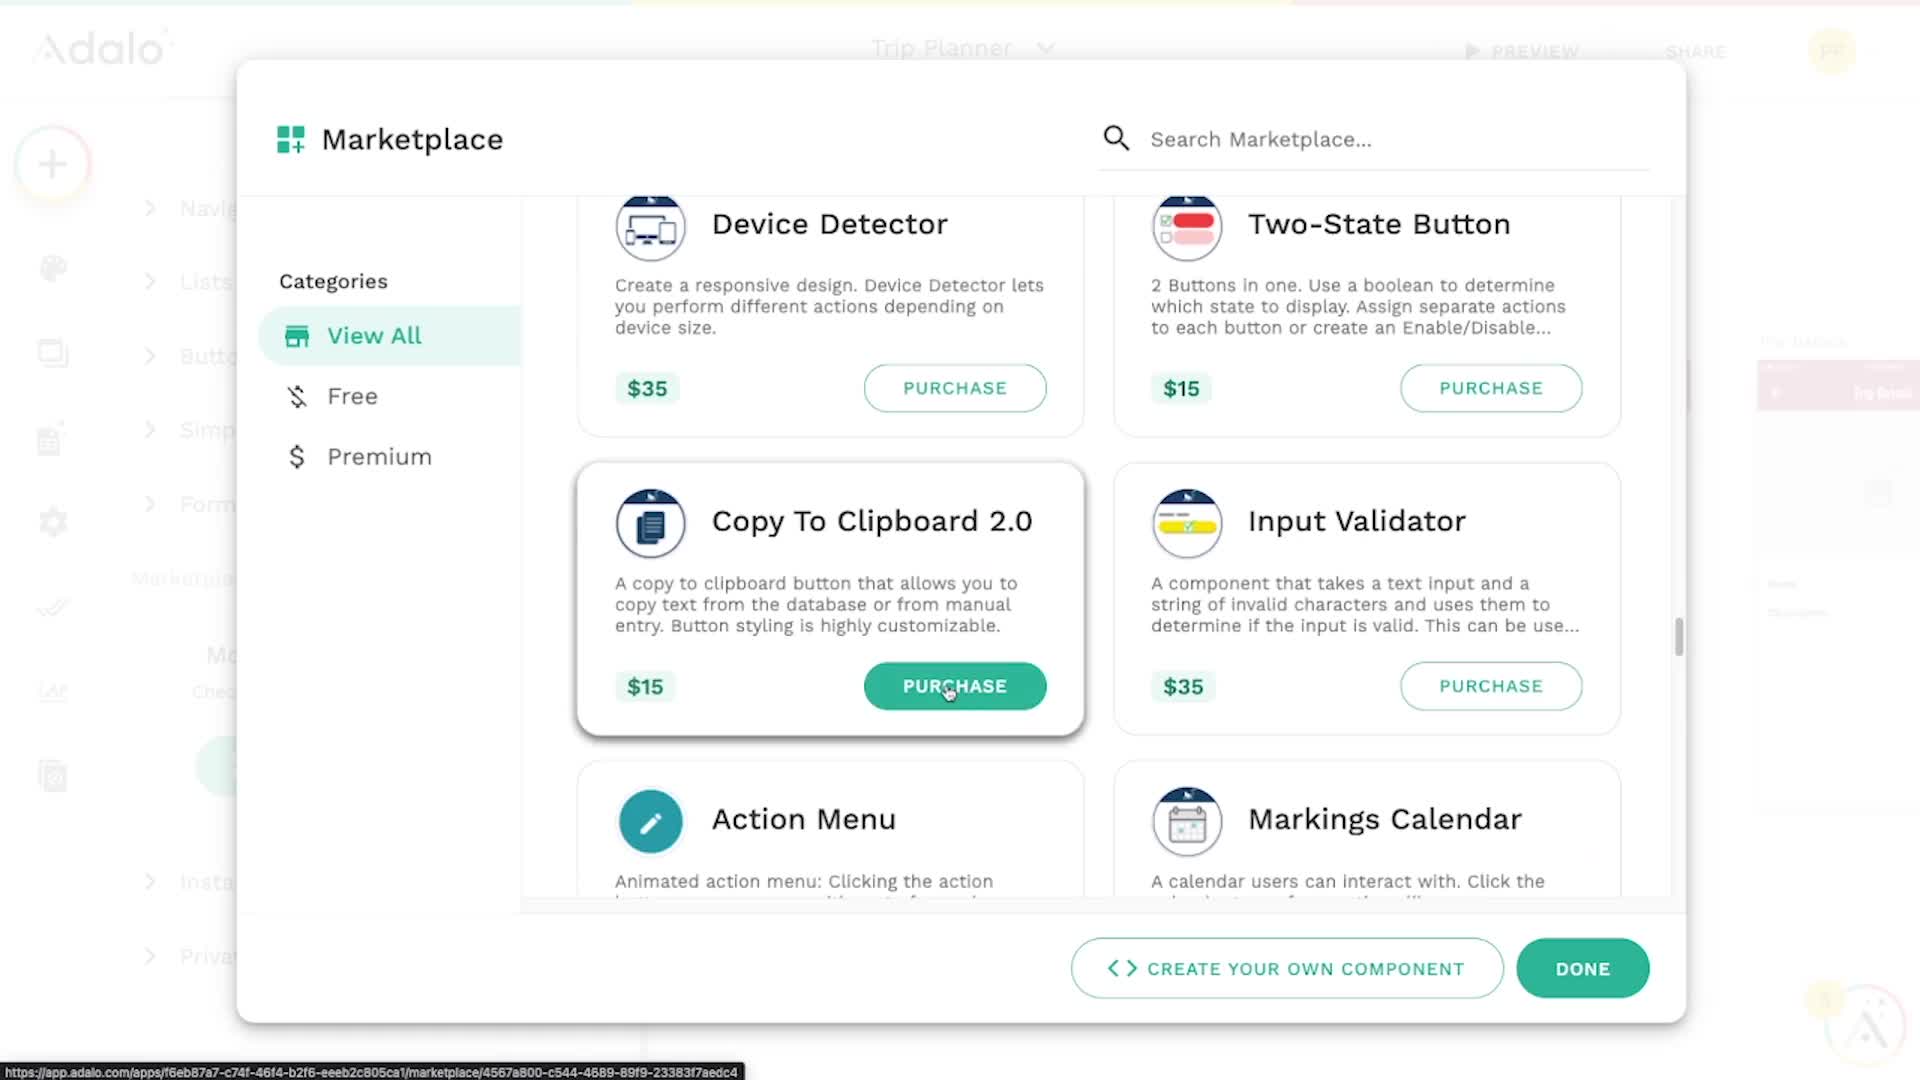Click the Markings Calendar icon

point(1186,820)
